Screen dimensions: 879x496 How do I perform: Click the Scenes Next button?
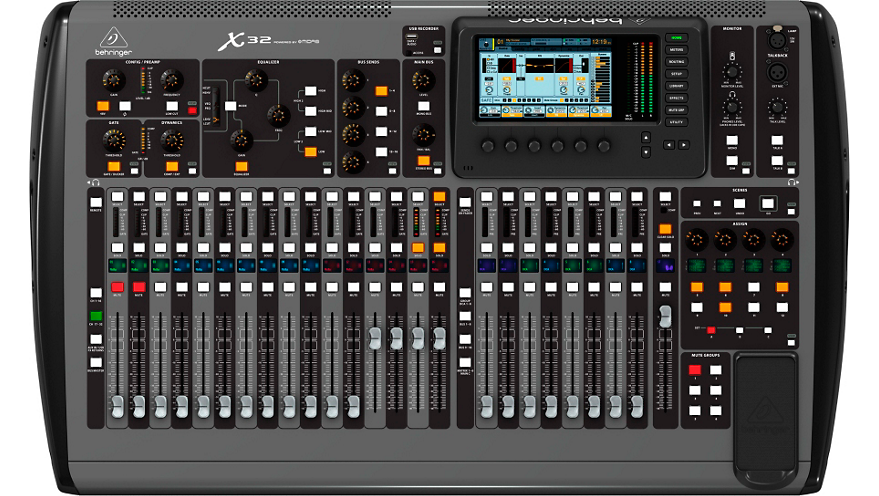click(717, 204)
